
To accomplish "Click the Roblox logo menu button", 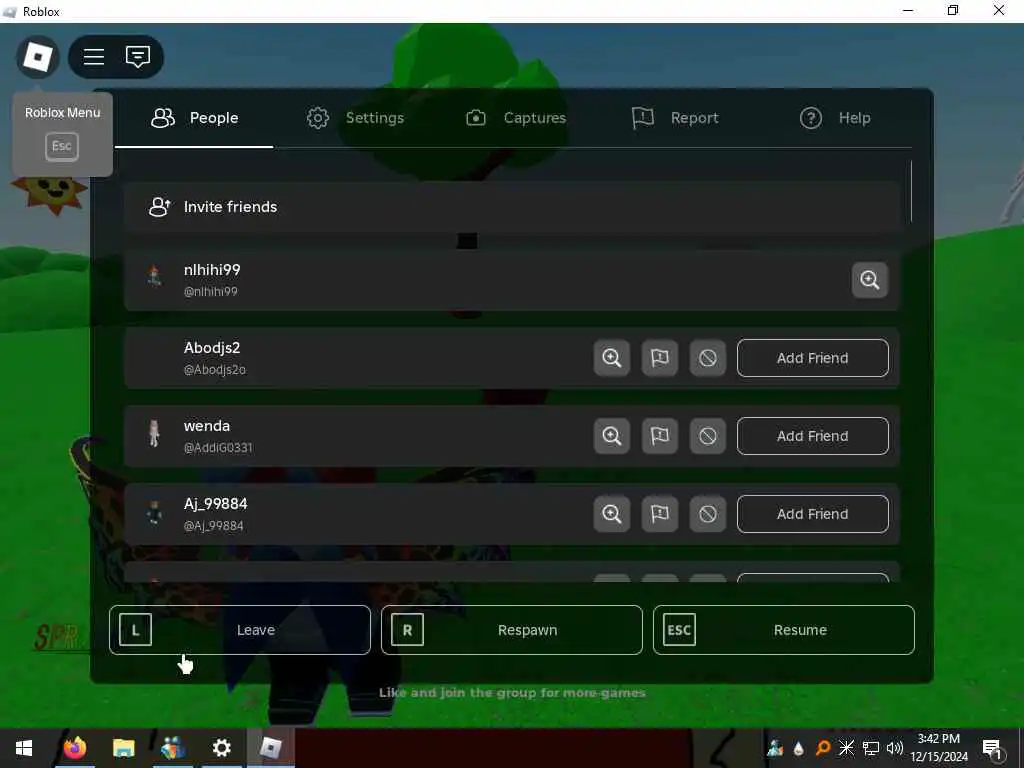I will 38,57.
